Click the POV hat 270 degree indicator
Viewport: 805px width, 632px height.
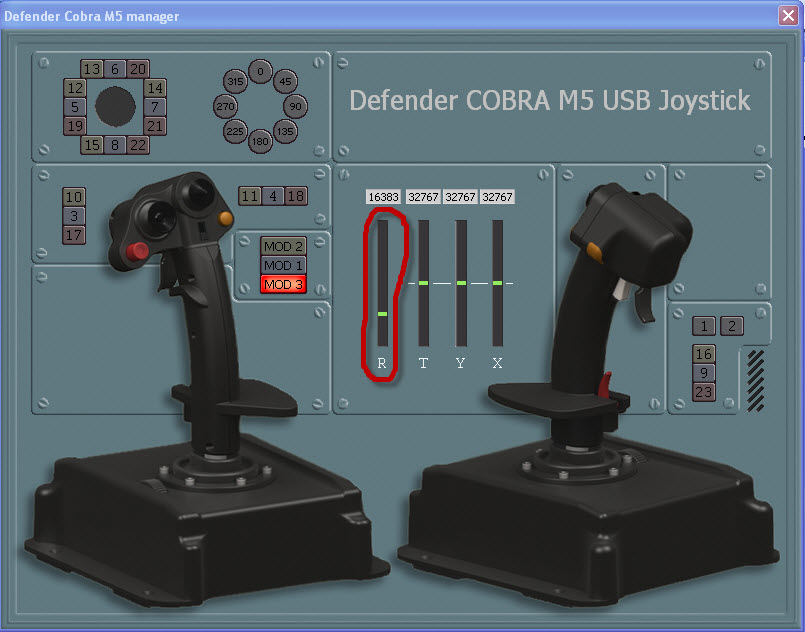225,106
